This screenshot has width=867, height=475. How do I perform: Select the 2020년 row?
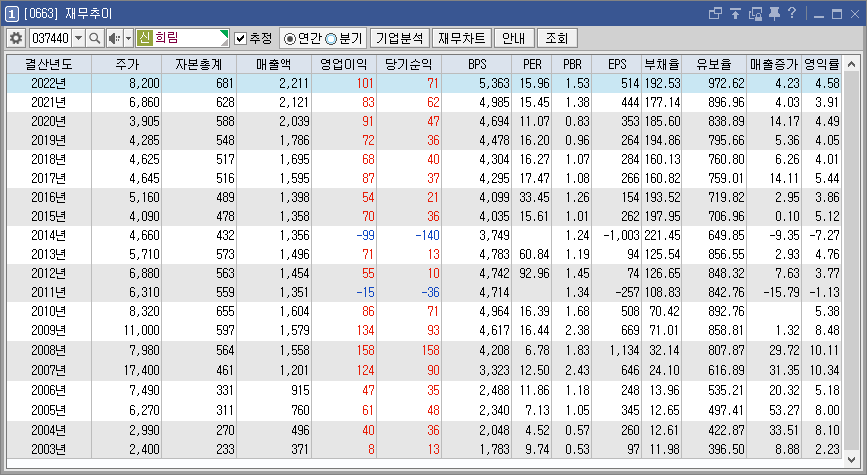(424, 121)
